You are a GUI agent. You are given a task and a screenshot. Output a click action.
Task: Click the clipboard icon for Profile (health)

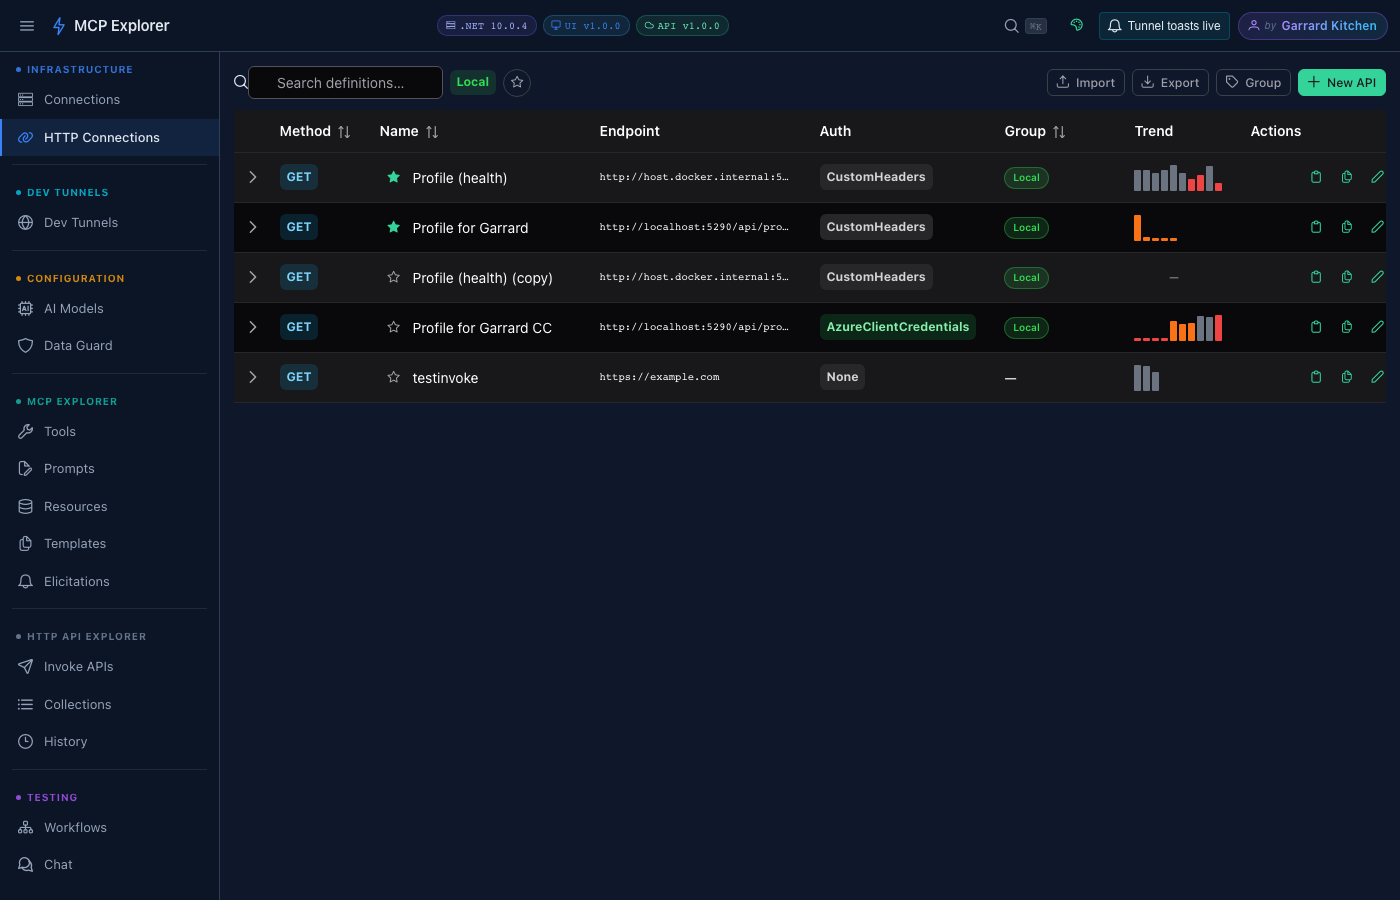(1316, 177)
